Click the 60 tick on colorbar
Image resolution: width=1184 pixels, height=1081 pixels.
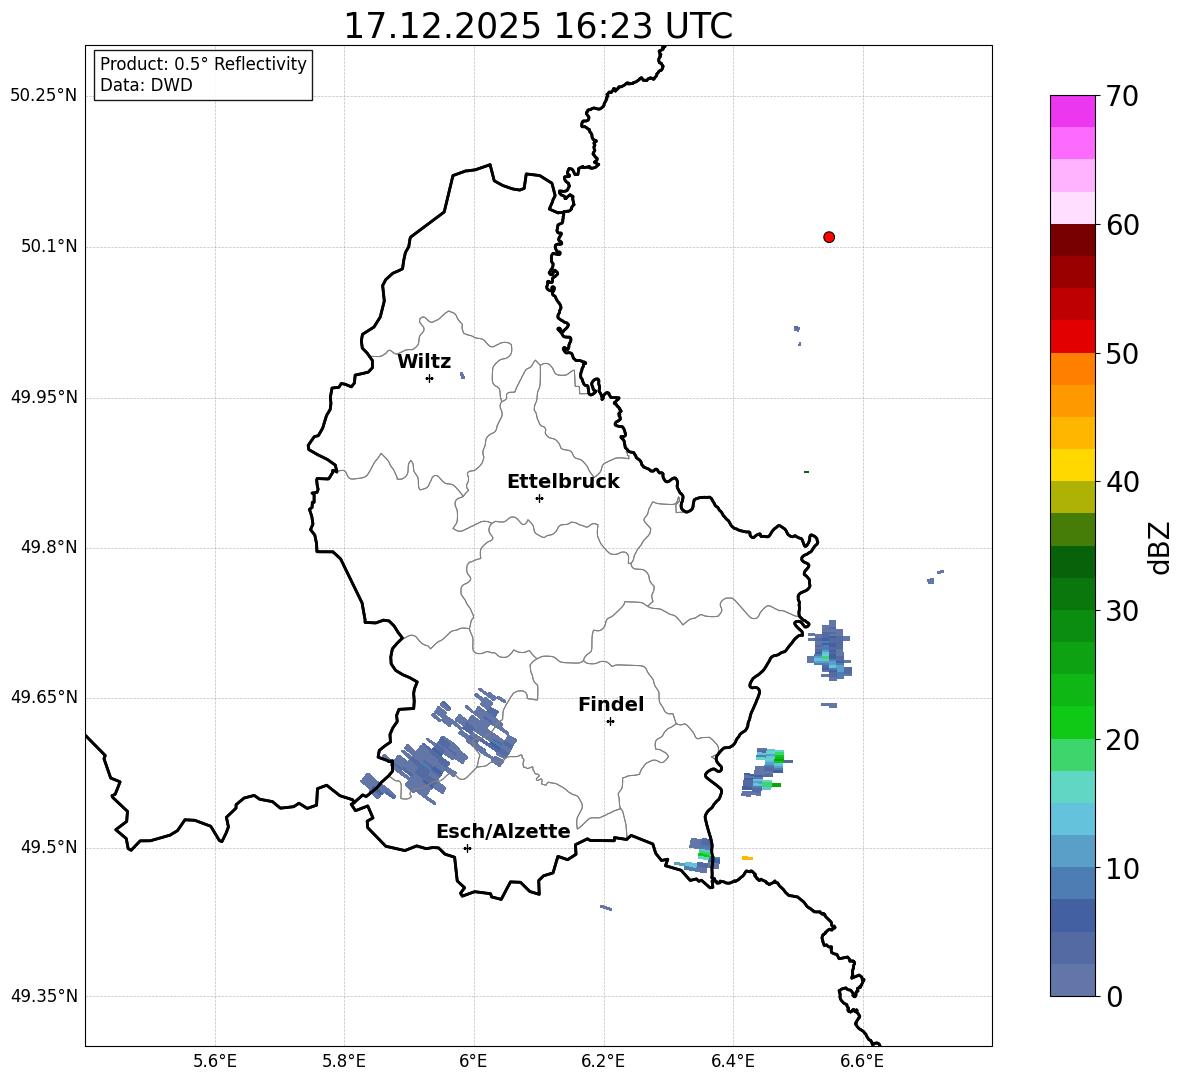point(1122,225)
